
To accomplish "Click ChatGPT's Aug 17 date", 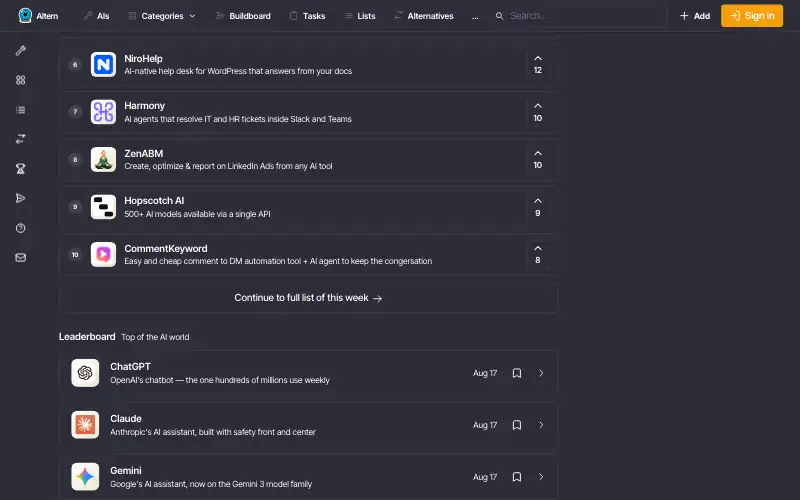I will [x=485, y=373].
